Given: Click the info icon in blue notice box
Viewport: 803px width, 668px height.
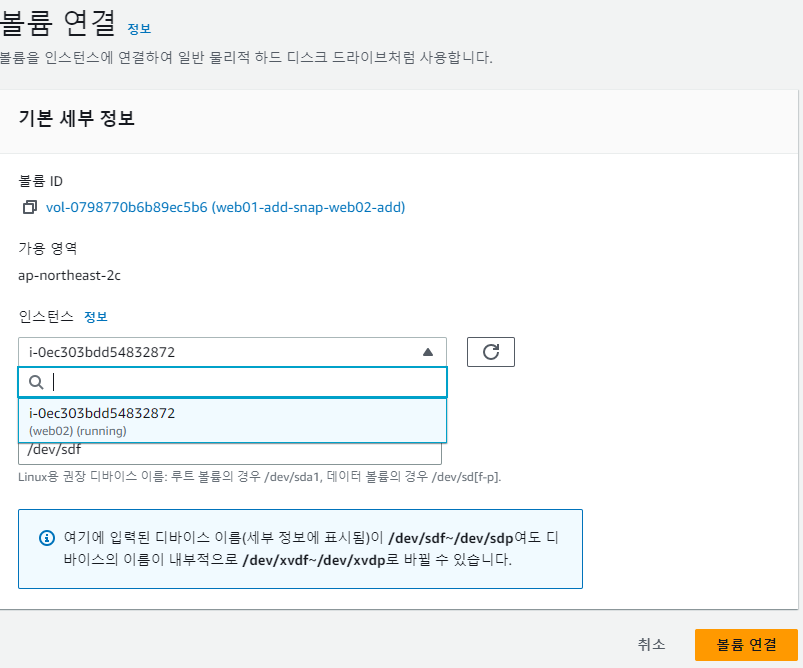Looking at the screenshot, I should pyautogui.click(x=47, y=538).
